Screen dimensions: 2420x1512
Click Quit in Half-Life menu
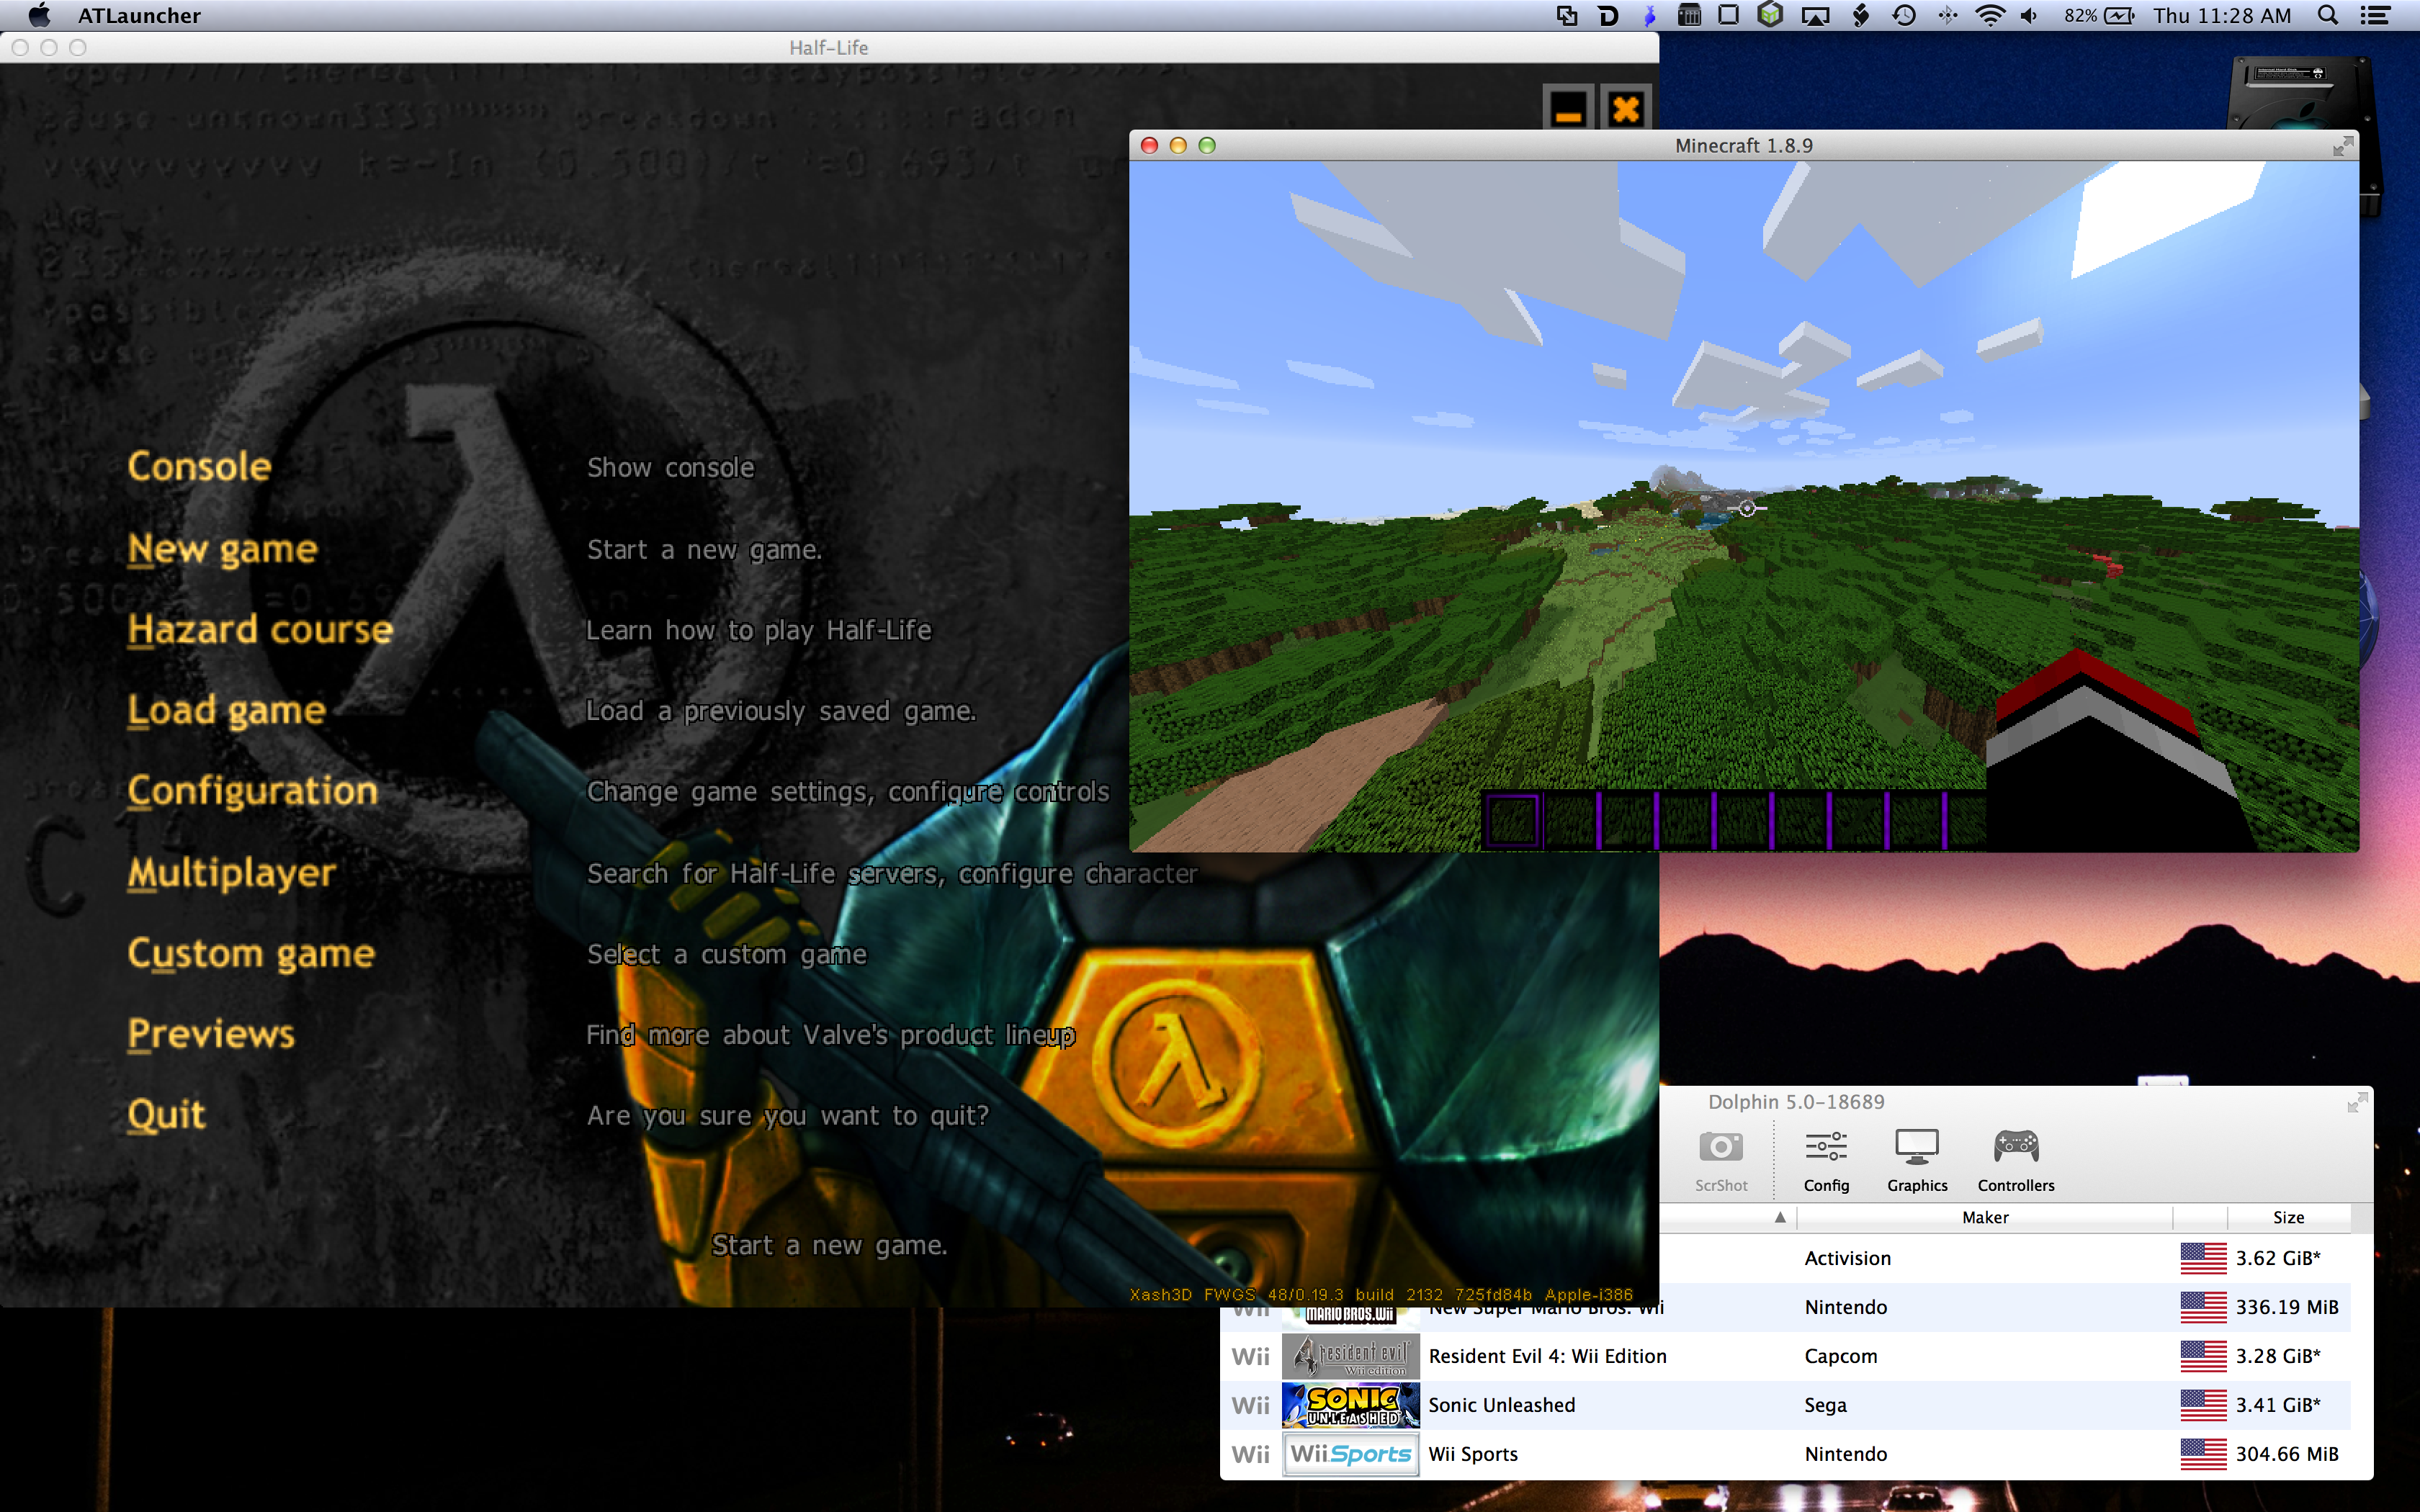[166, 1115]
